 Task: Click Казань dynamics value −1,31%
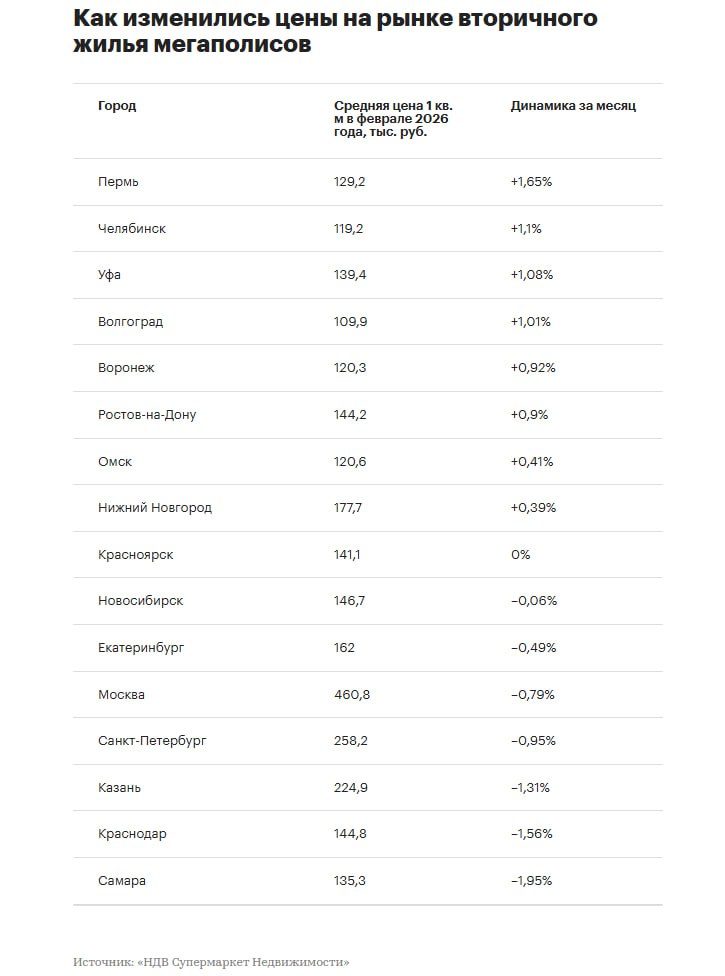click(x=531, y=788)
